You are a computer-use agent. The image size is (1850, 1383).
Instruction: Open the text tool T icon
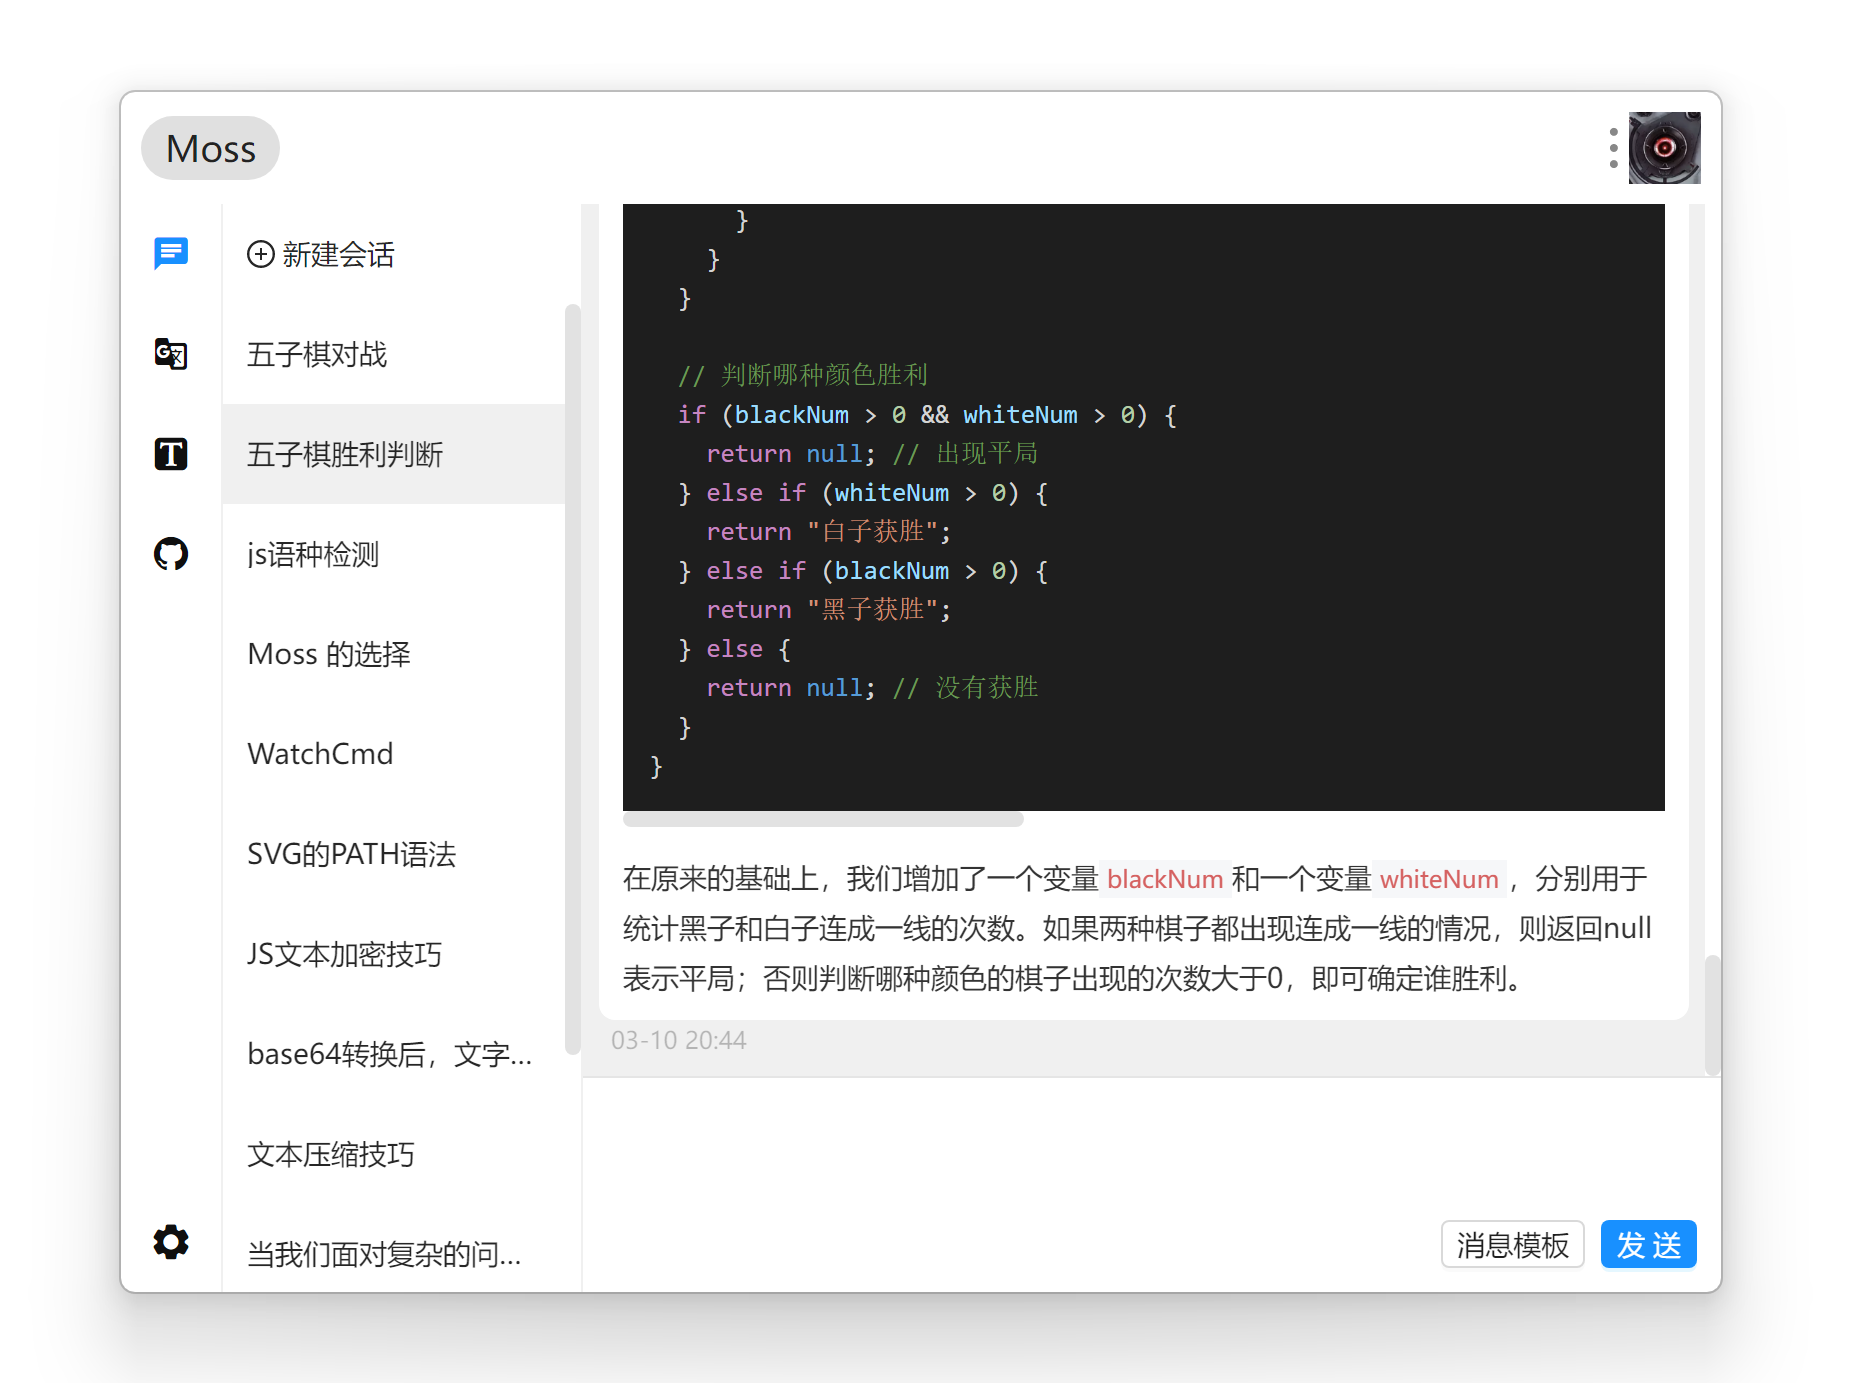coord(171,454)
